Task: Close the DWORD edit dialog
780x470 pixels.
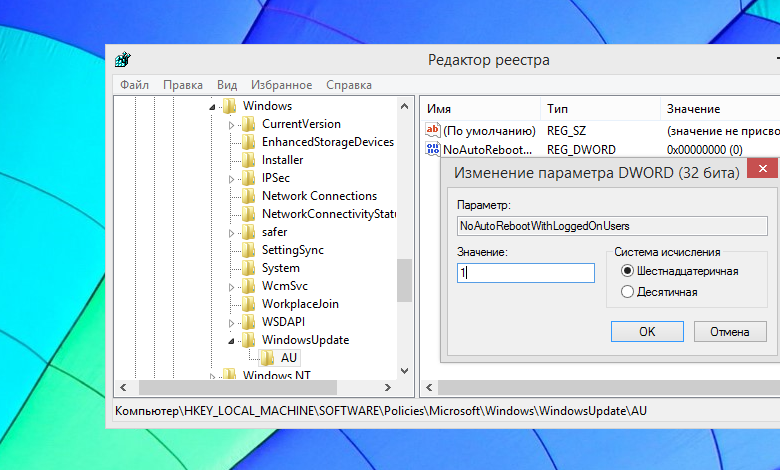Action: click(x=763, y=169)
